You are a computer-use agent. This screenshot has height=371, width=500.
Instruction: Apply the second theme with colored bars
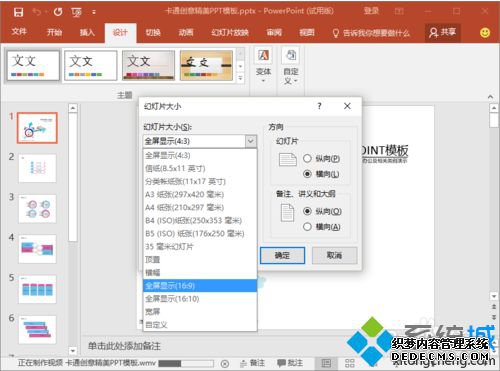pos(91,65)
